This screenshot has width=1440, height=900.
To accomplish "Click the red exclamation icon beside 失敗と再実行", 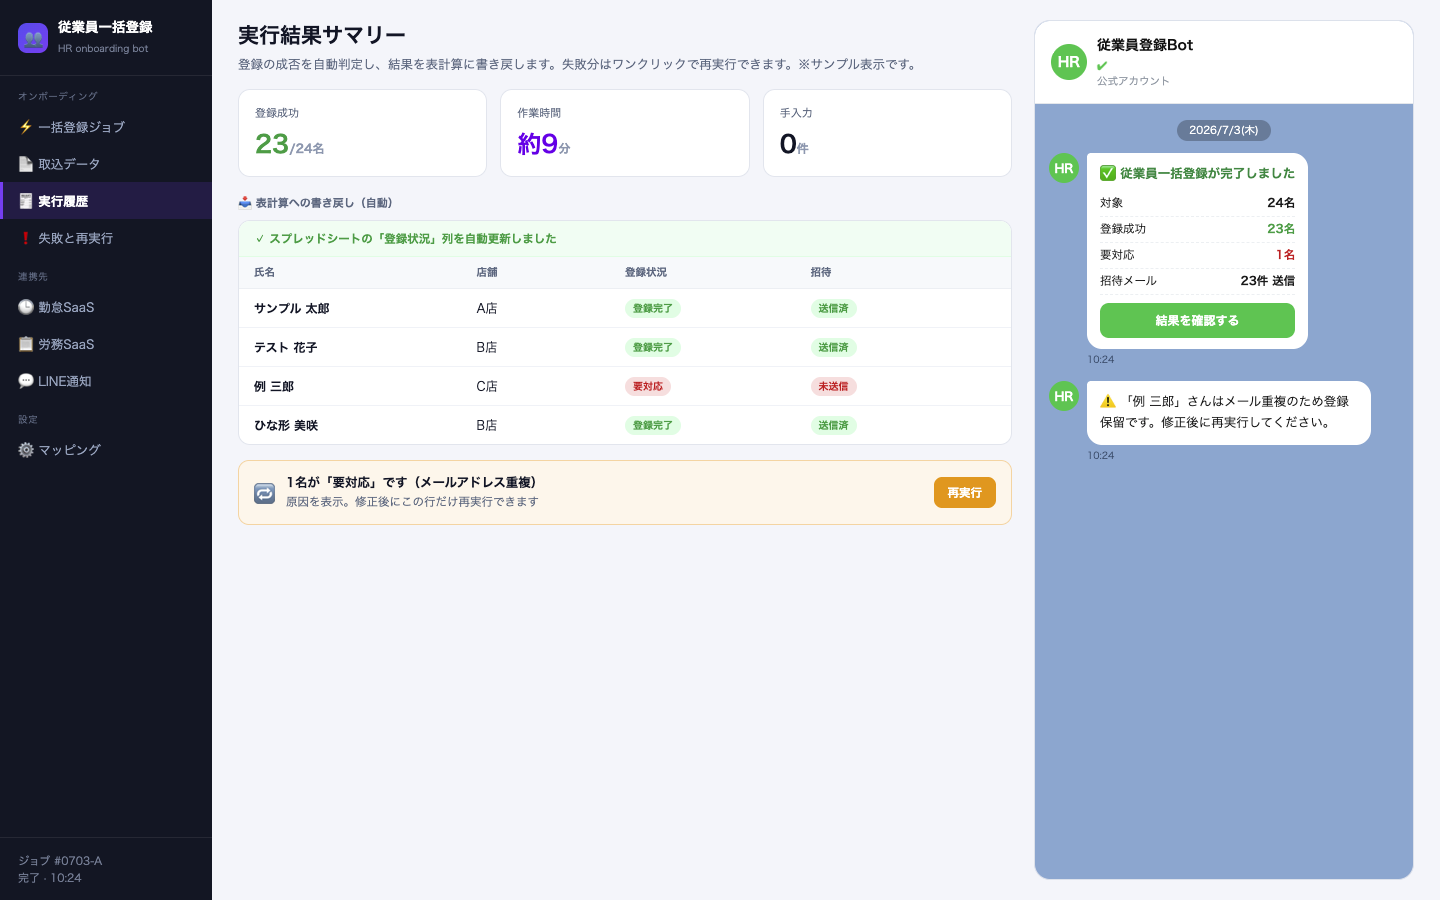I will point(26,238).
